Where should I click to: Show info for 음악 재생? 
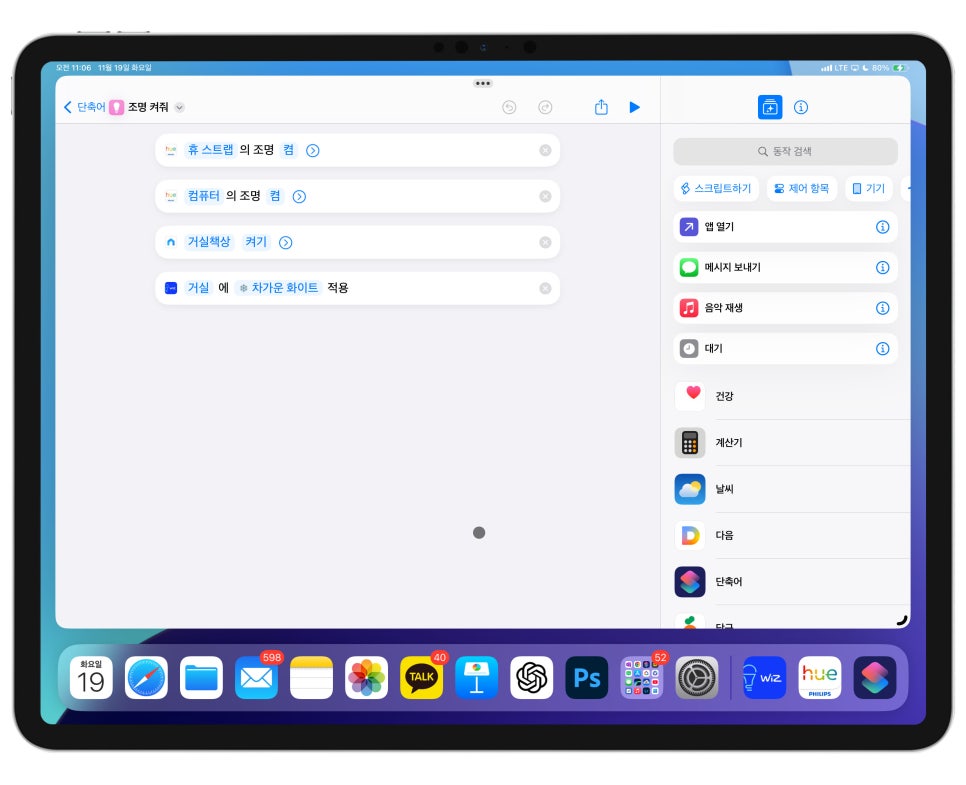[883, 308]
